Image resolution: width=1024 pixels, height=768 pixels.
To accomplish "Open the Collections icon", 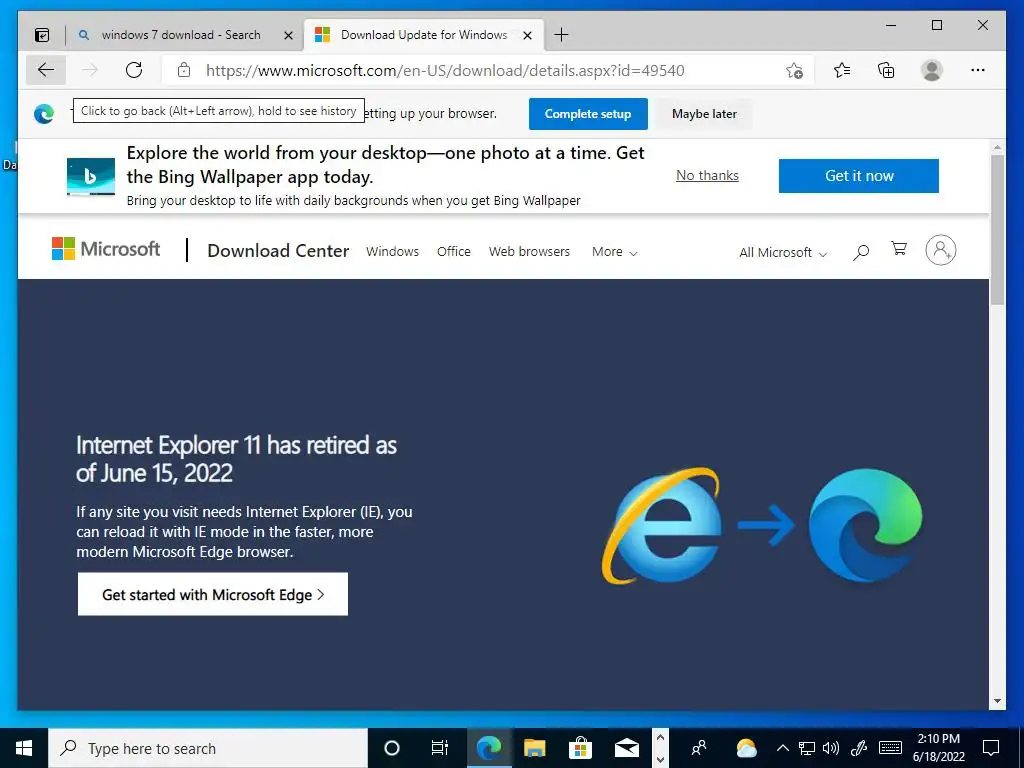I will coord(886,70).
